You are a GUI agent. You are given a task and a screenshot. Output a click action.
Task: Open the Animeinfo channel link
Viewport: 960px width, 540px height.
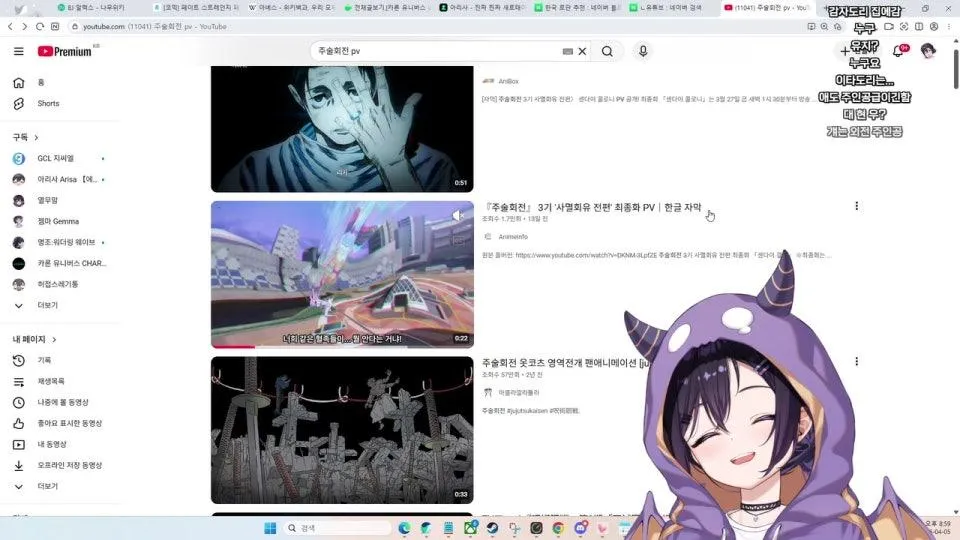512,236
